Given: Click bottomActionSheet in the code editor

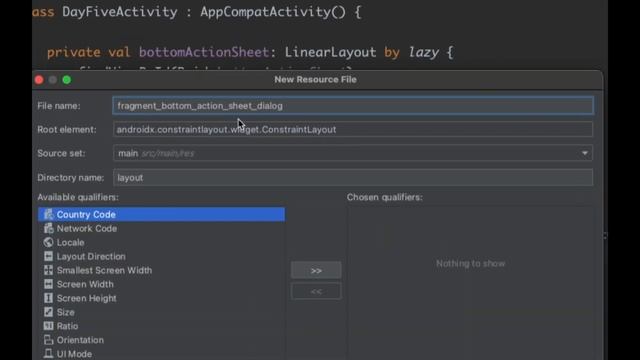Looking at the screenshot, I should pyautogui.click(x=204, y=52).
